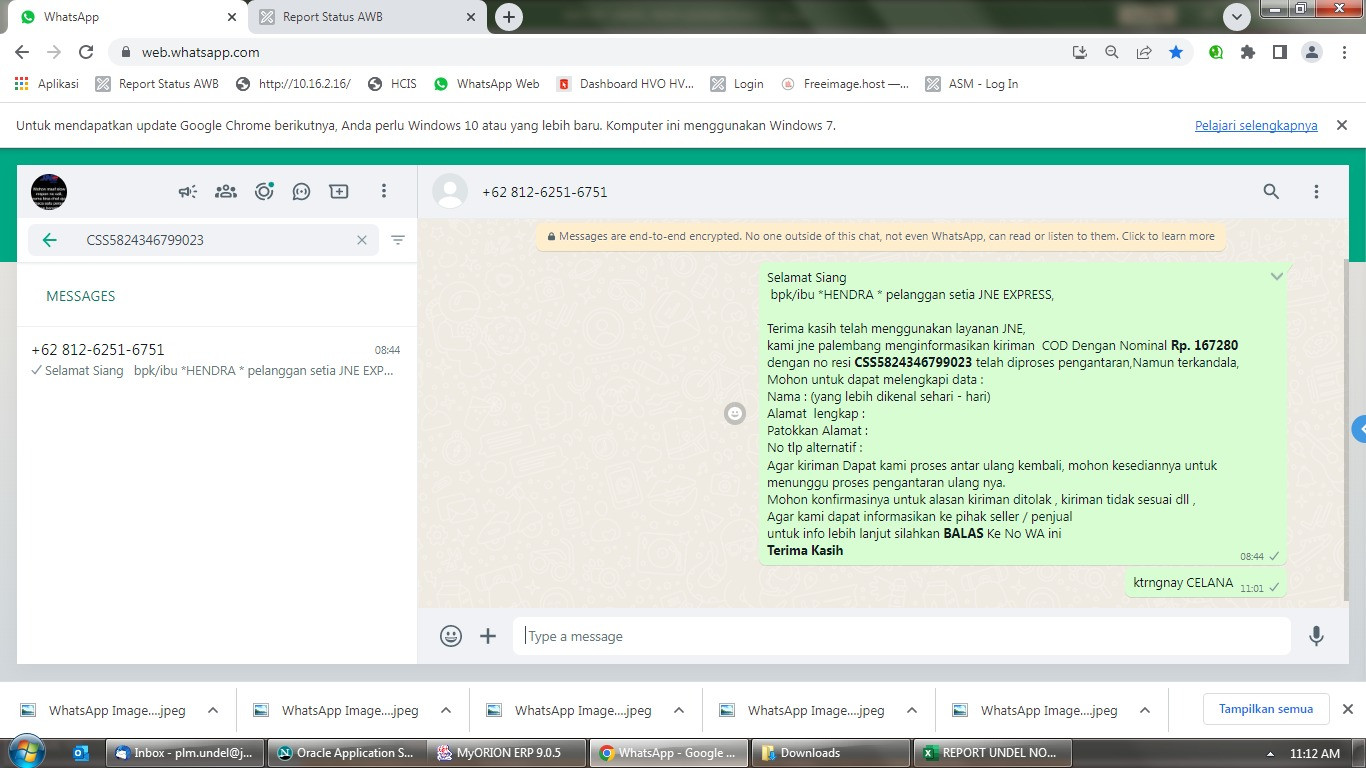The width and height of the screenshot is (1366, 768).
Task: Open http://10.16.2.16/ bookmark
Action: 294,84
